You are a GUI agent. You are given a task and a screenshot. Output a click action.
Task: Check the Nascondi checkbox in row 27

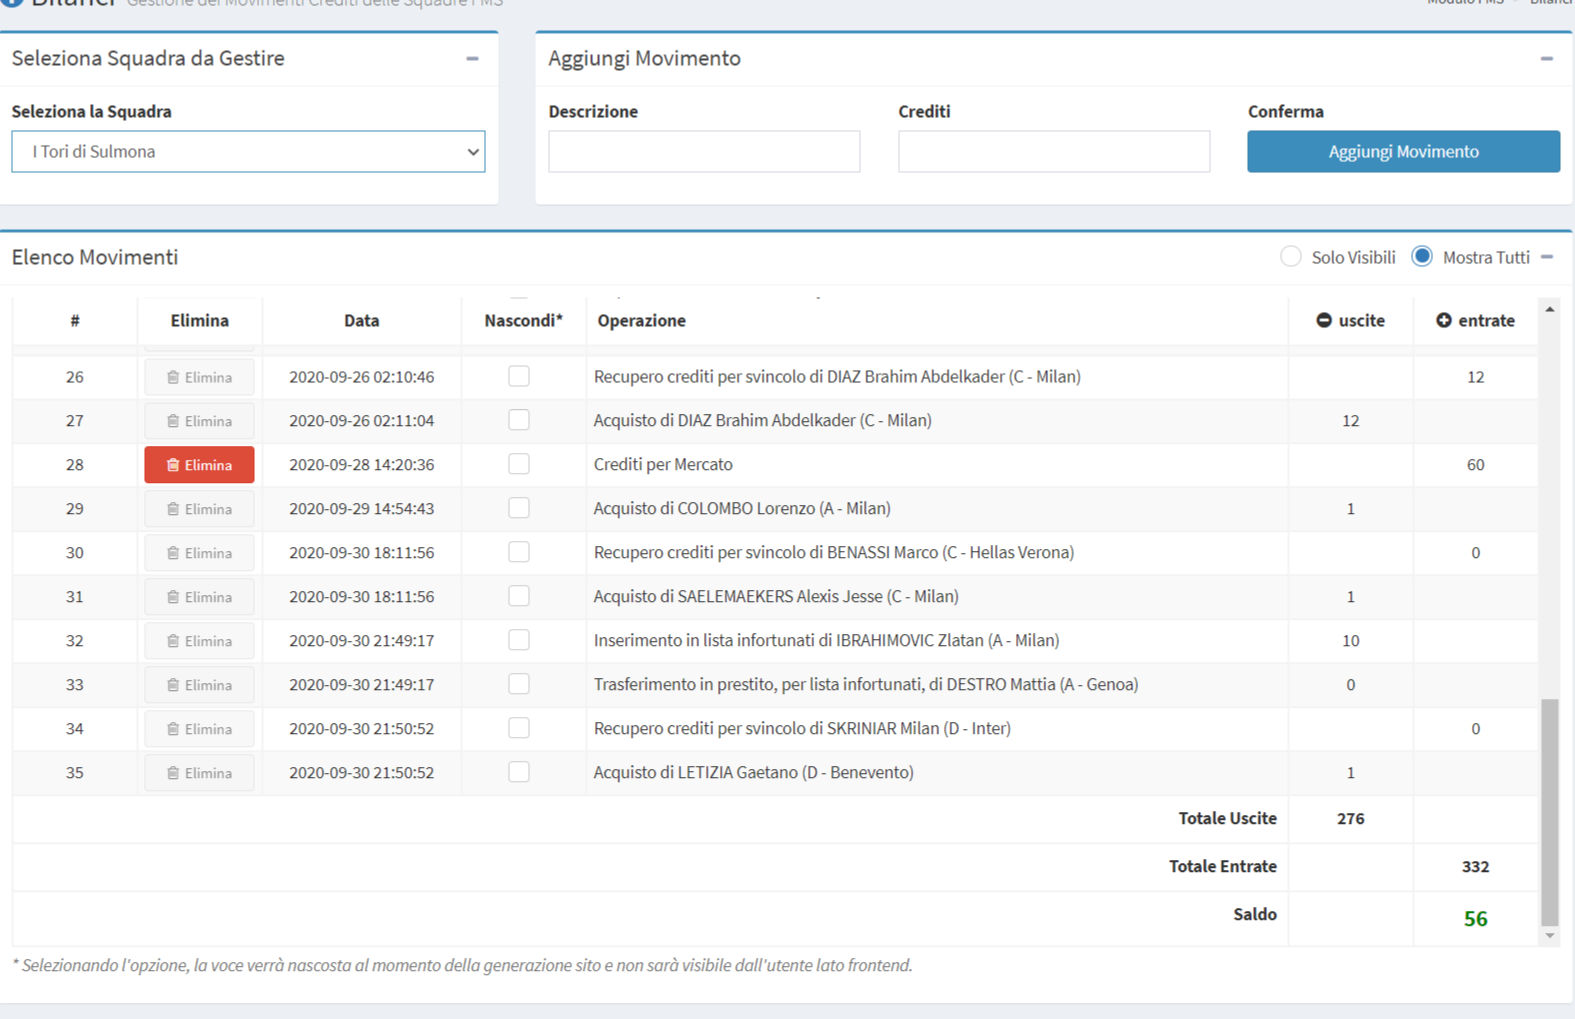(x=519, y=420)
